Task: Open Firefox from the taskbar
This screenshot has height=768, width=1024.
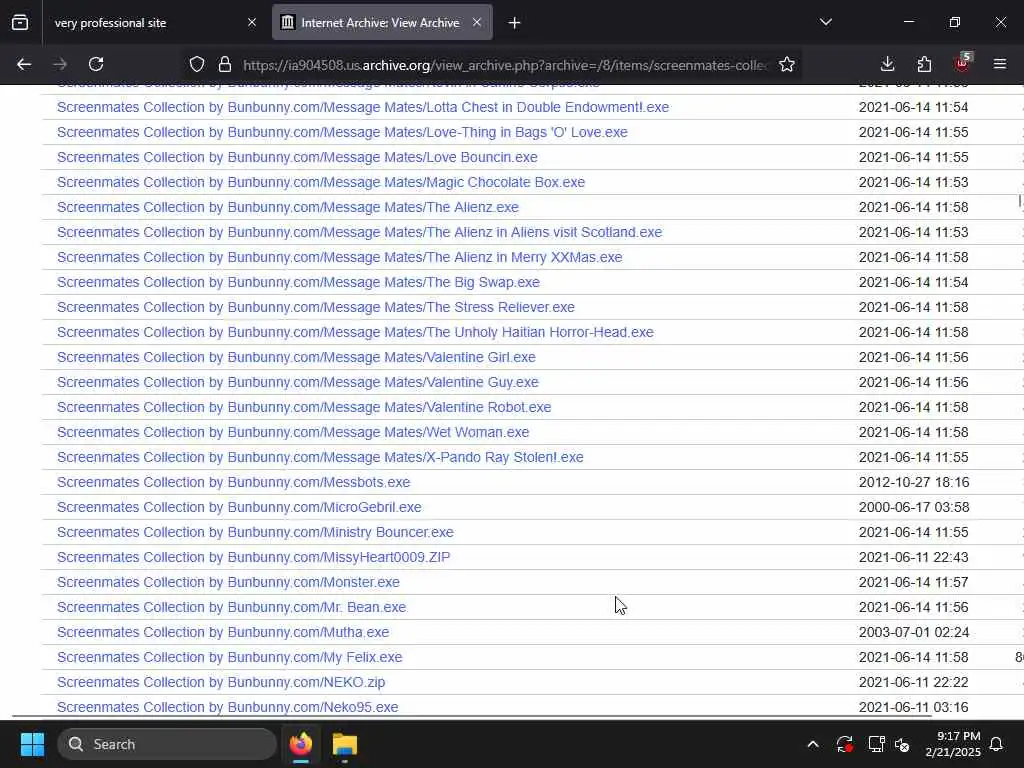Action: click(x=301, y=744)
